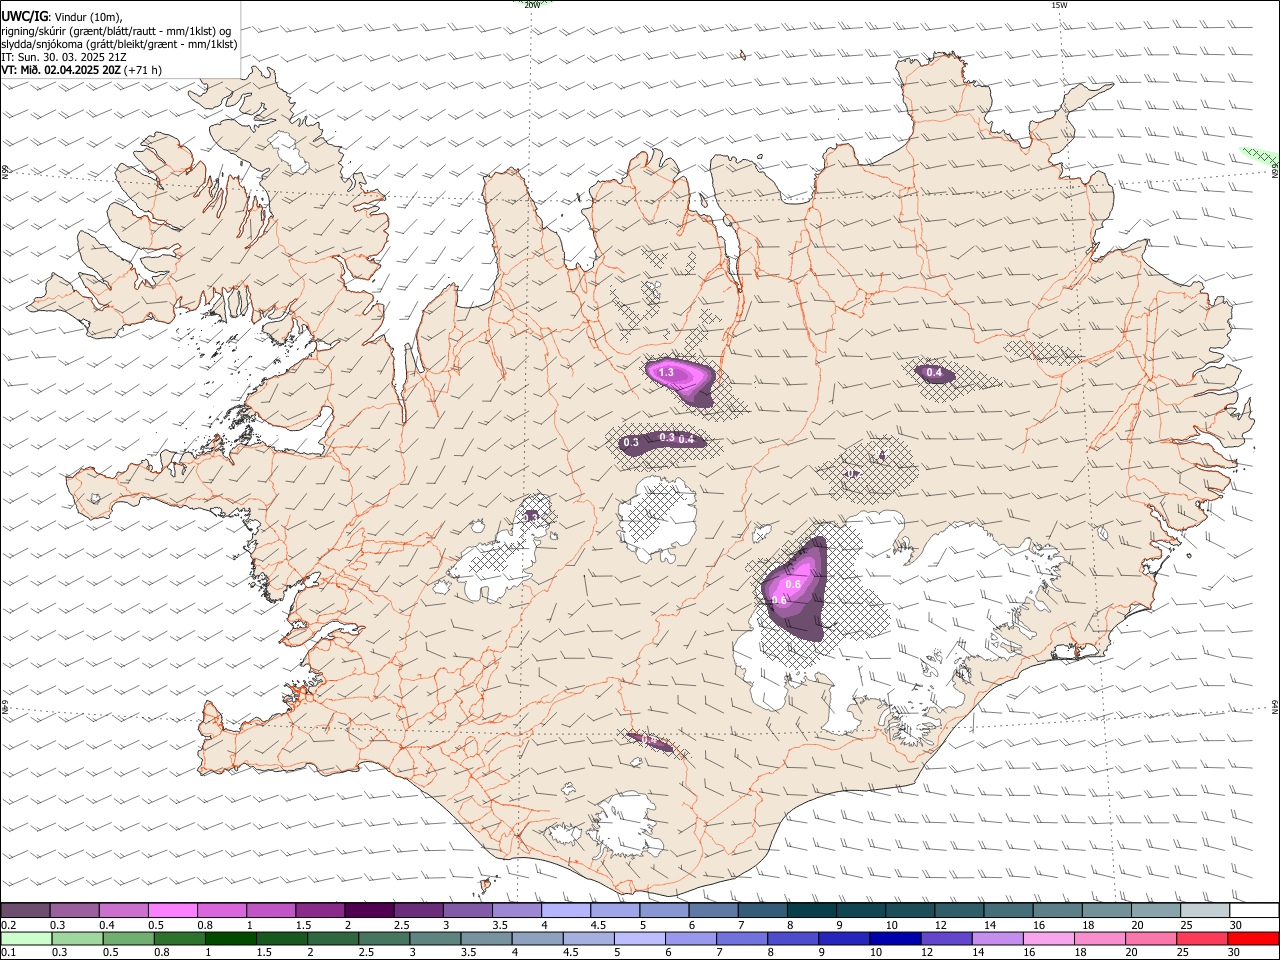Image resolution: width=1280 pixels, height=960 pixels.
Task: Click the light grey 25–30 swatch, upper scale
Action: click(x=1205, y=911)
